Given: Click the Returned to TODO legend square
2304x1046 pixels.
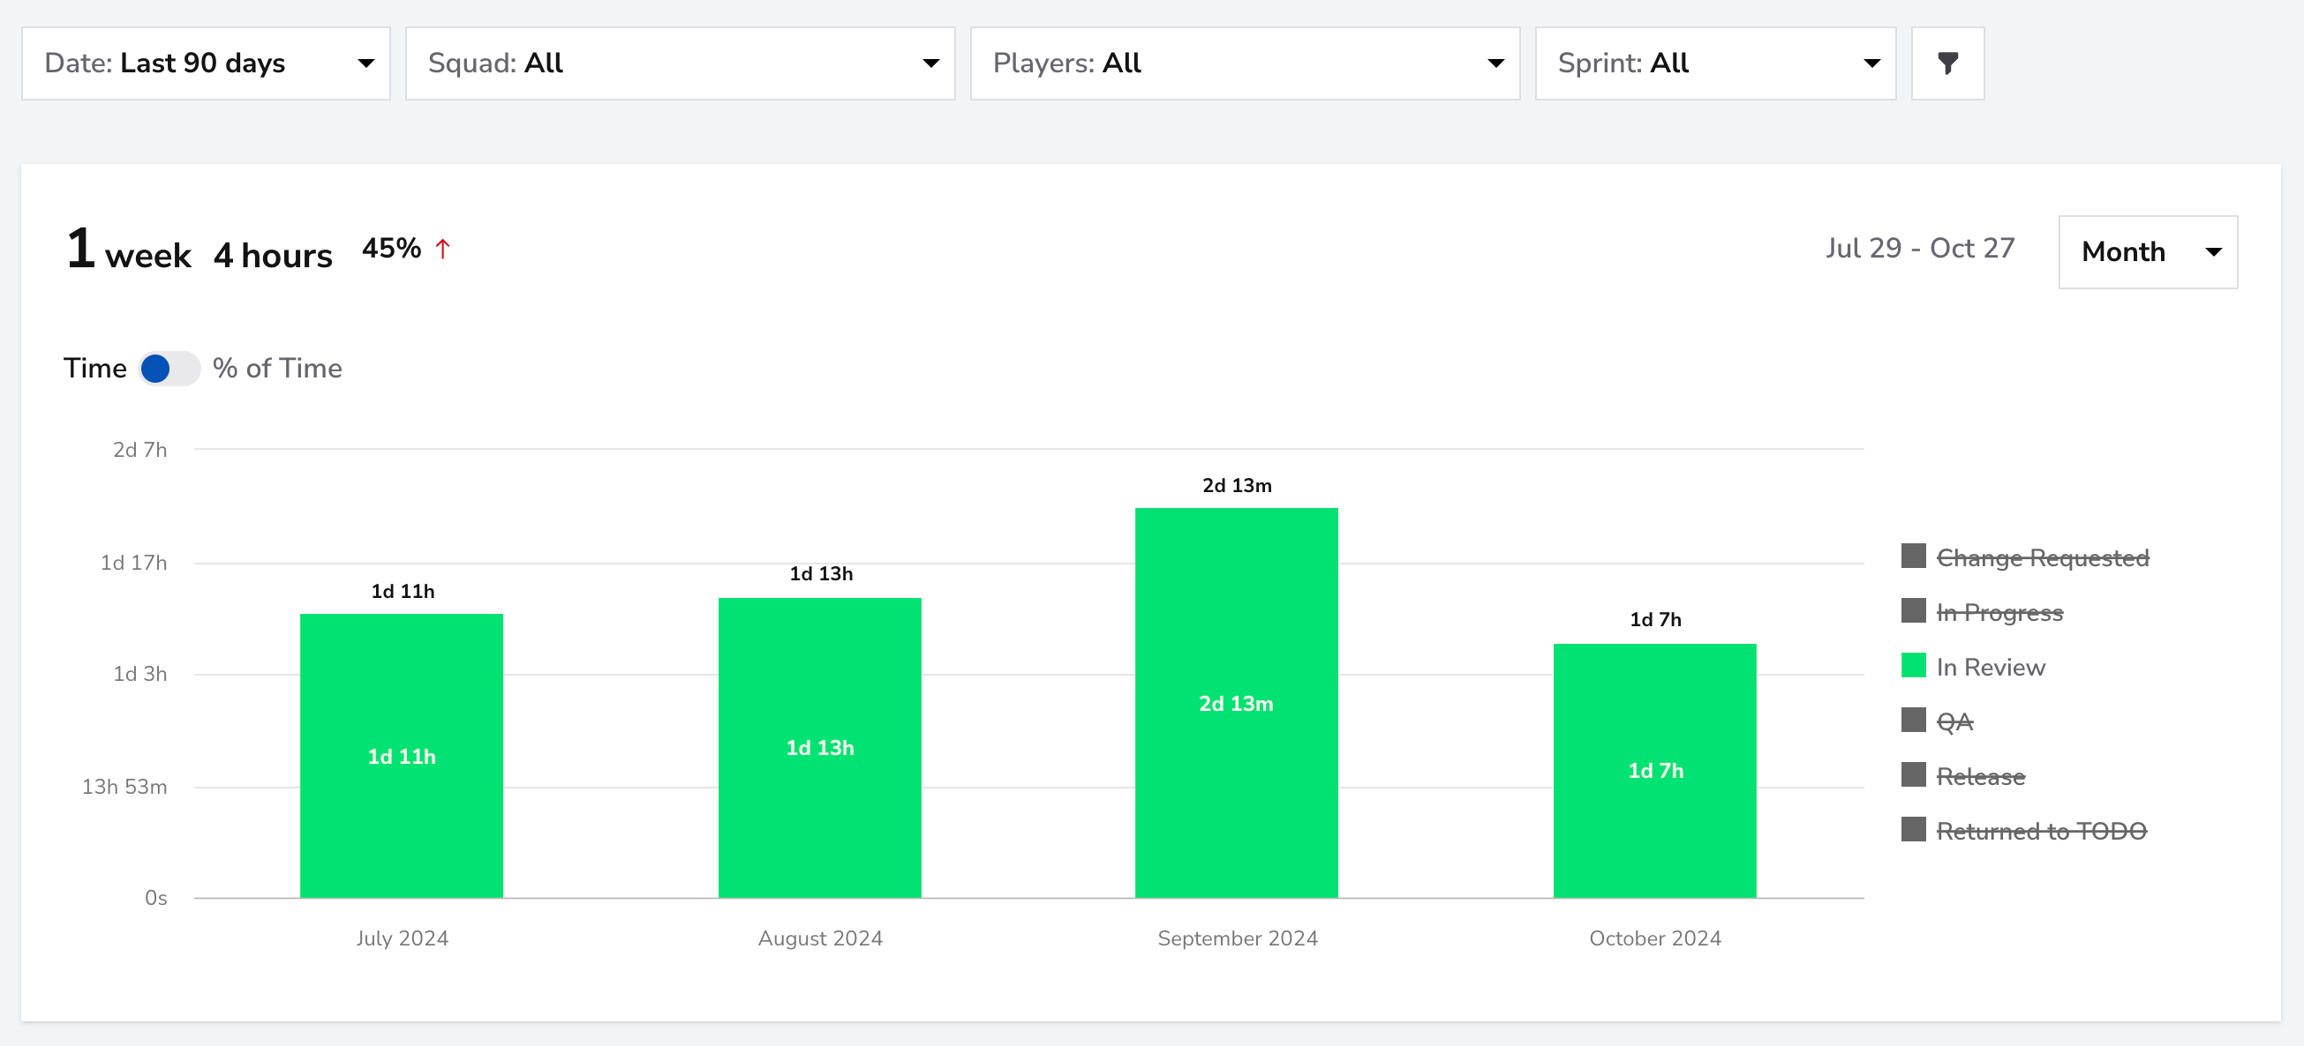Looking at the screenshot, I should [1913, 830].
